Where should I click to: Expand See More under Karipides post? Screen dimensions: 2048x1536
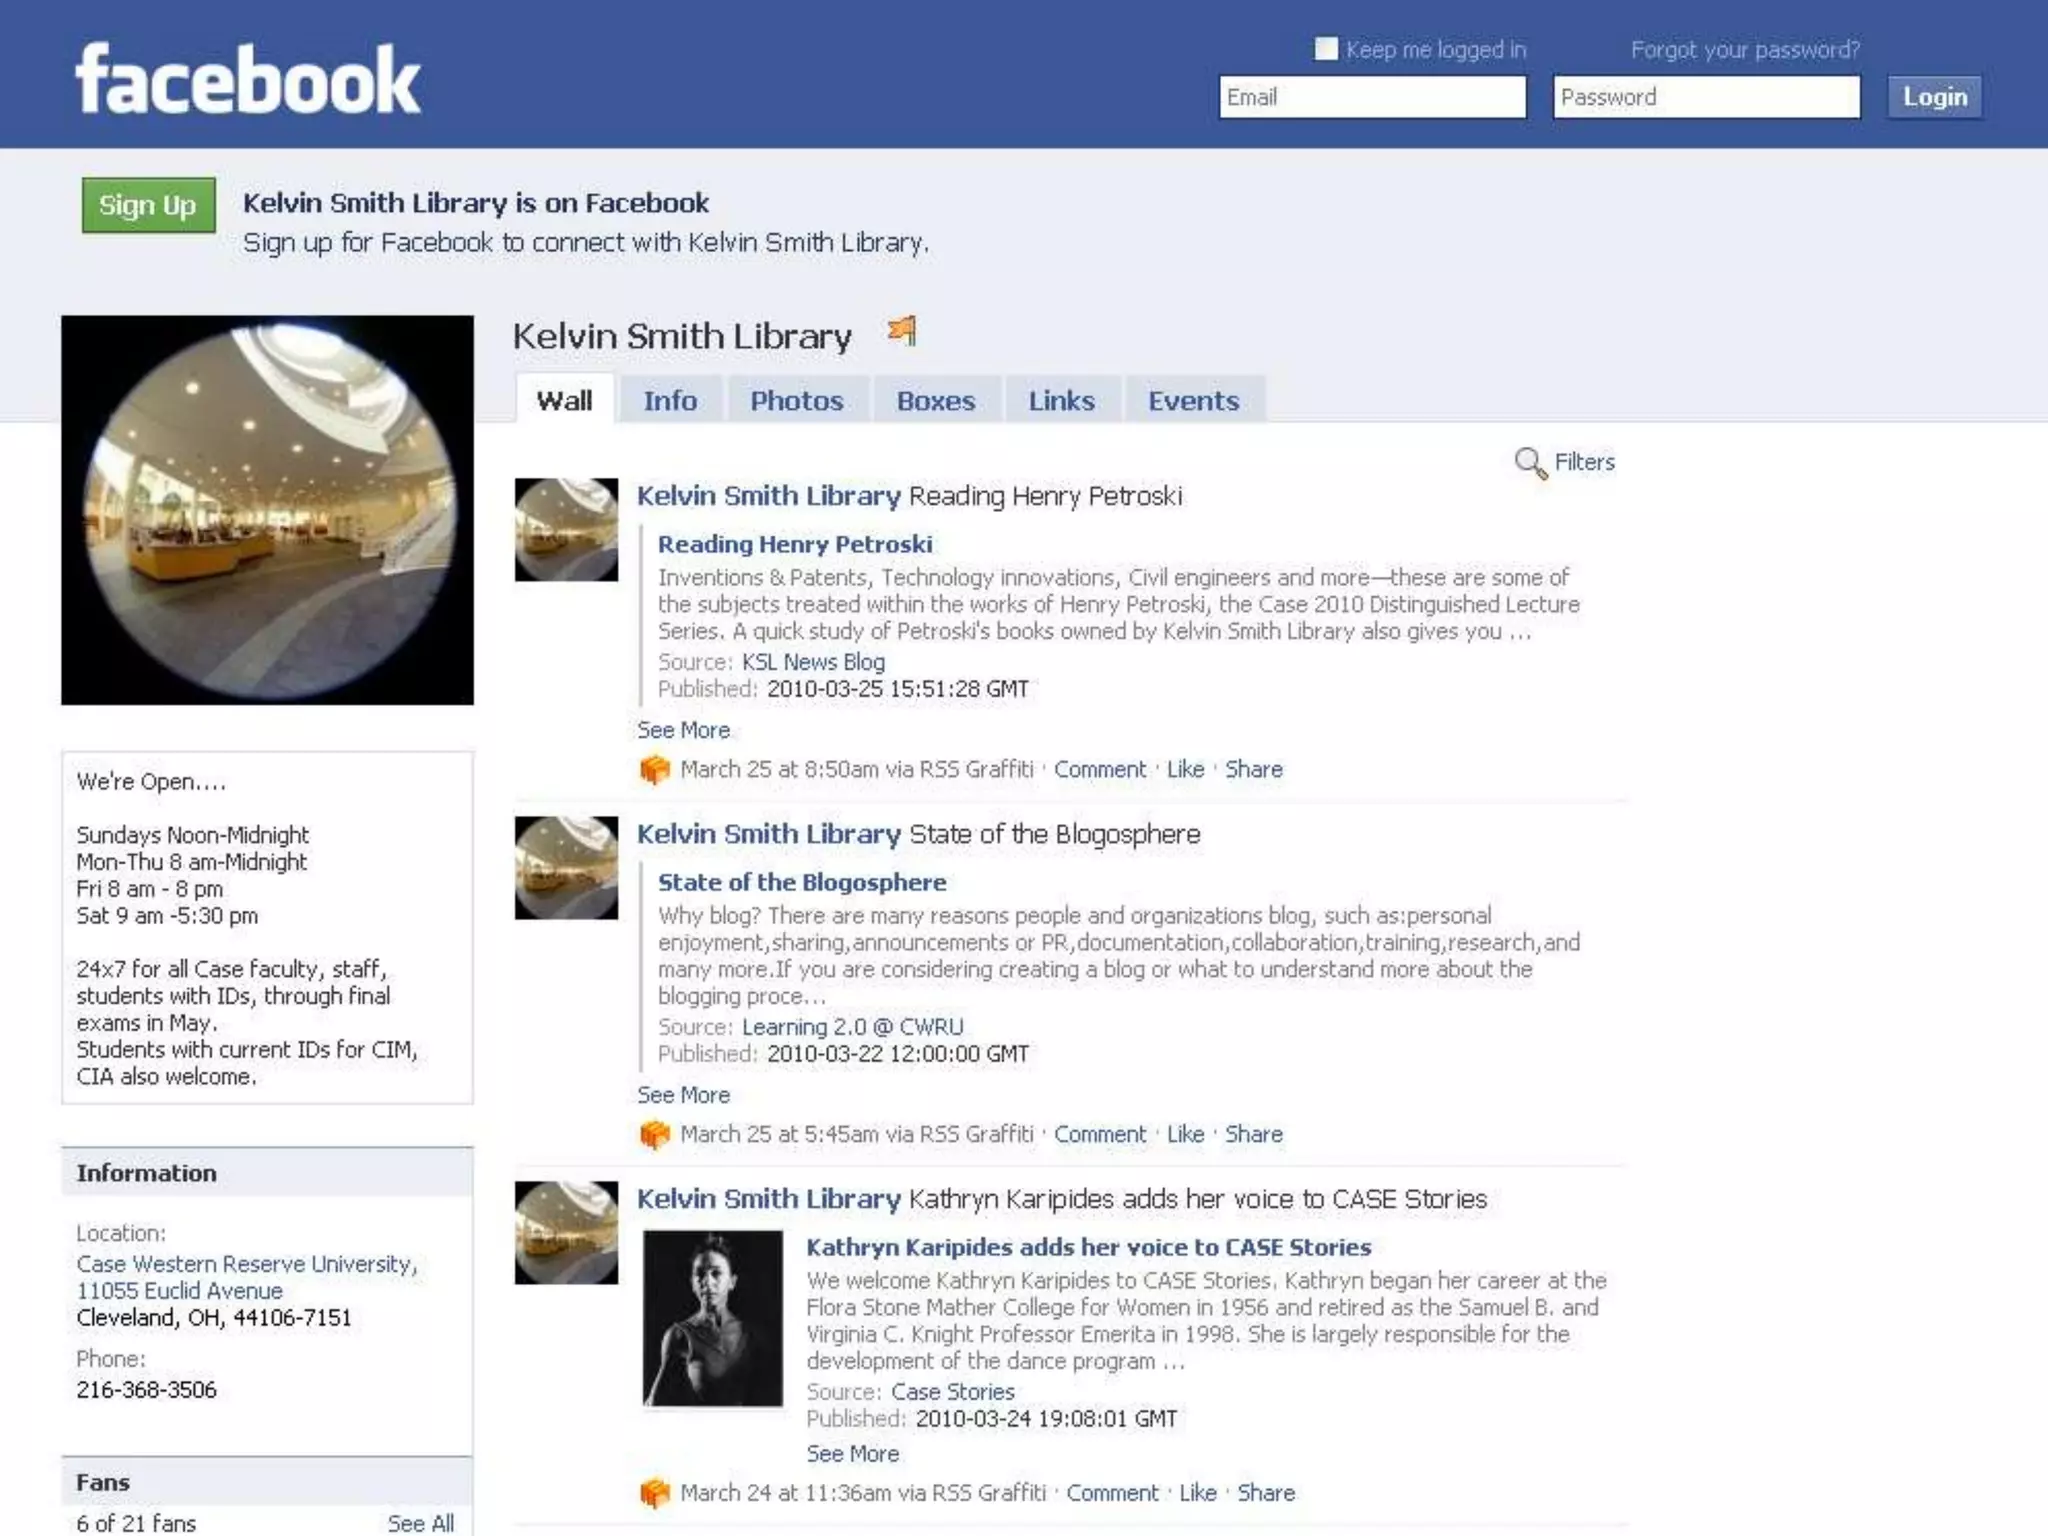pyautogui.click(x=853, y=1454)
